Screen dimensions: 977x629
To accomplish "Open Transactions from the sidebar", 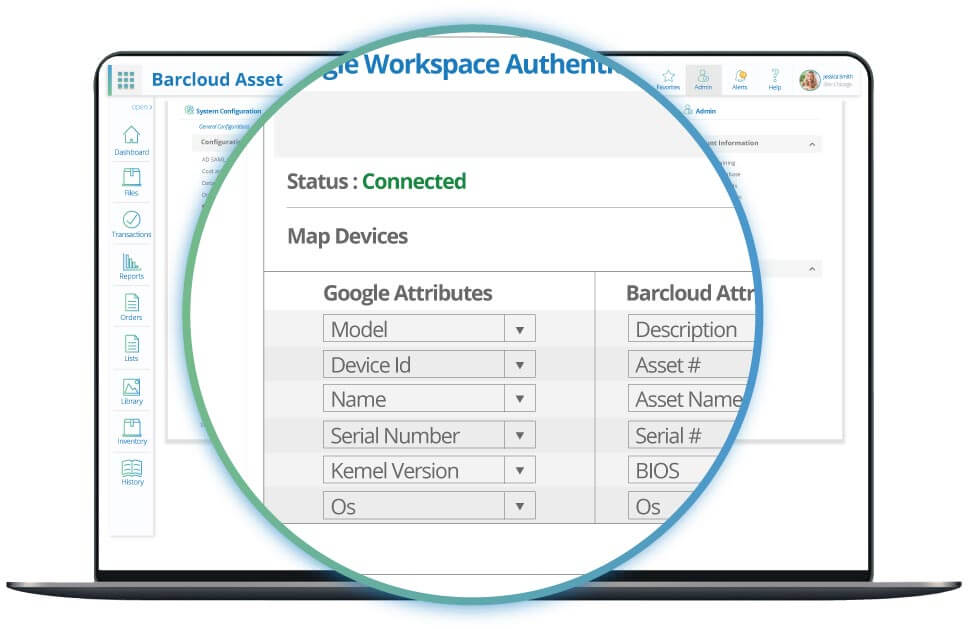I will point(131,224).
